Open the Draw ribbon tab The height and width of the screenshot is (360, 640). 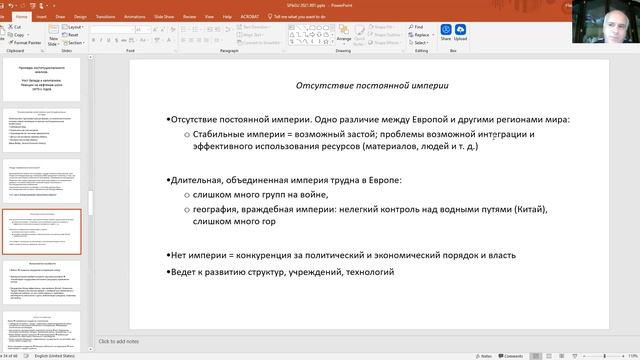point(60,17)
